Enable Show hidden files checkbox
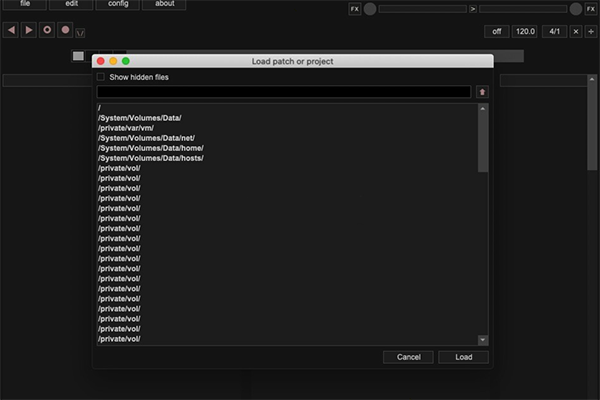 coord(101,77)
